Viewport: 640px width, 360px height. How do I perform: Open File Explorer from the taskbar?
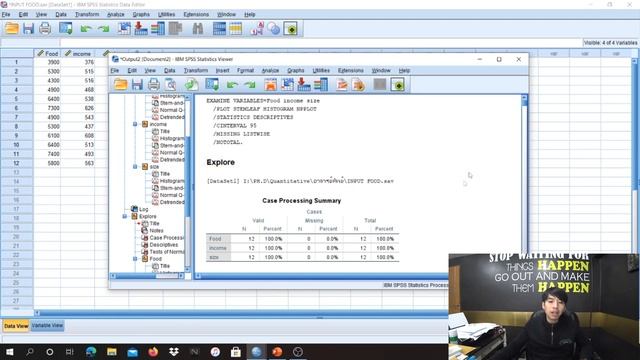[x=111, y=351]
